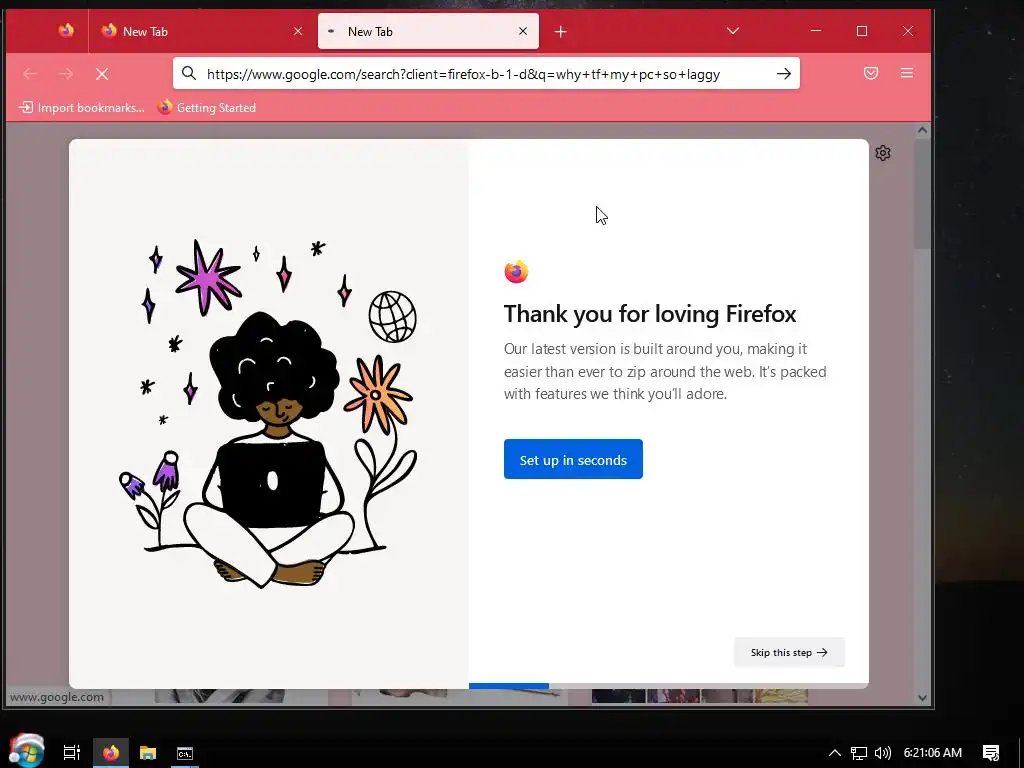Expand the list all tabs dropdown
Viewport: 1024px width, 768px height.
[x=733, y=31]
